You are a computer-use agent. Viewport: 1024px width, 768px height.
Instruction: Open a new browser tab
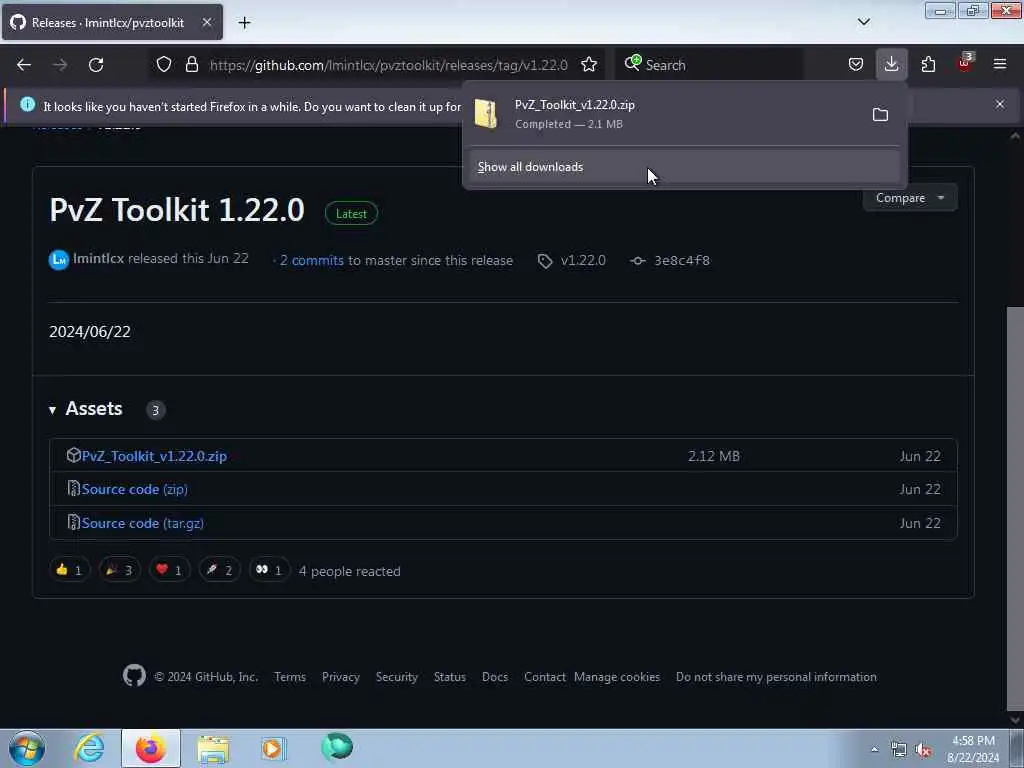[244, 23]
